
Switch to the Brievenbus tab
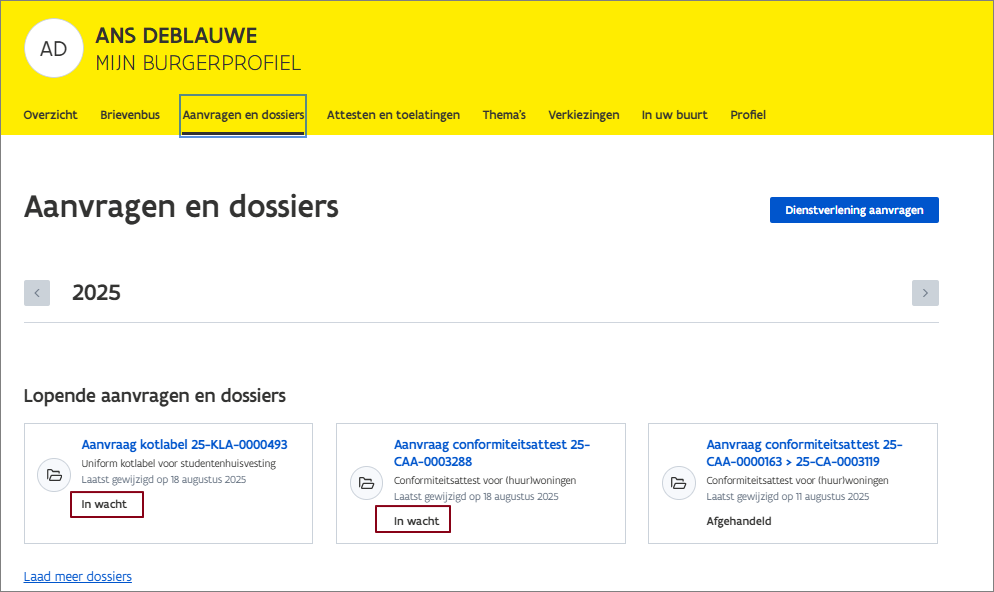click(x=130, y=115)
